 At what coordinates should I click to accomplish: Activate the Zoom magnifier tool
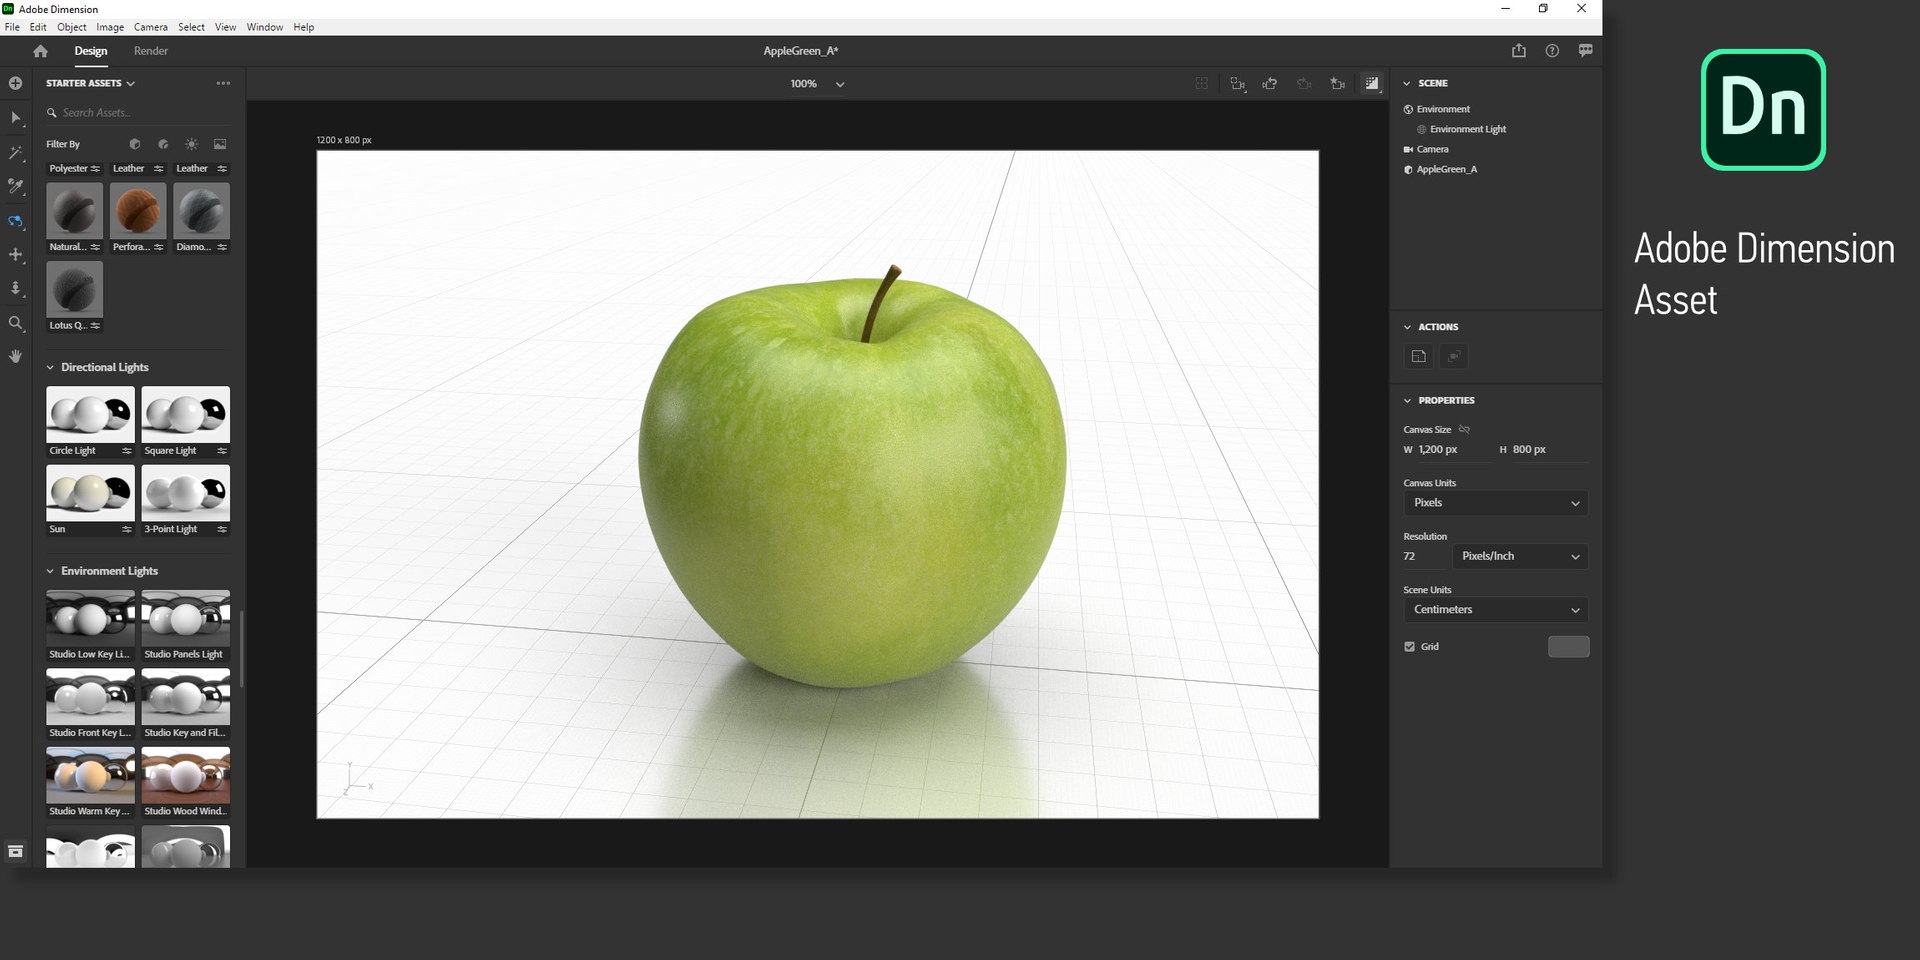pyautogui.click(x=15, y=323)
